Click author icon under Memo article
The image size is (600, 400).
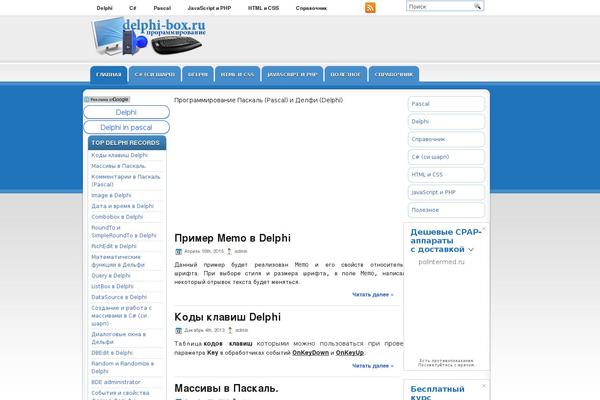pos(229,251)
